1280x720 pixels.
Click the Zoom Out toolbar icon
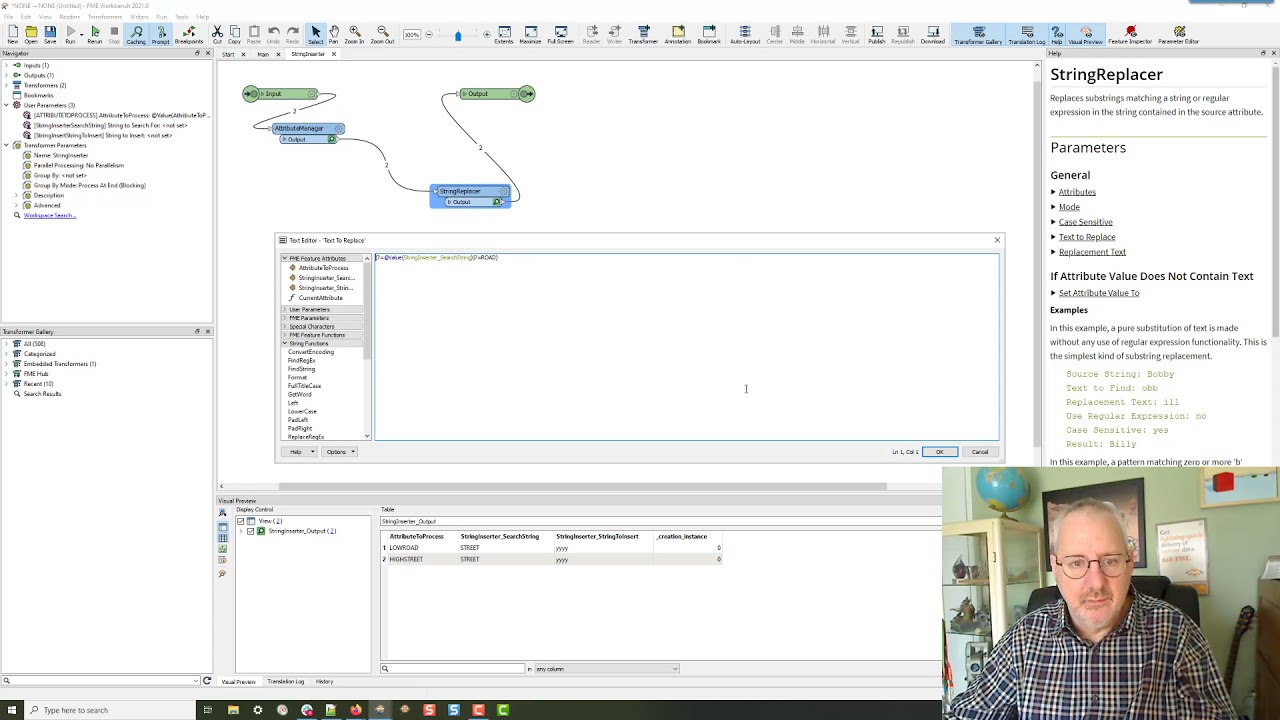pyautogui.click(x=382, y=35)
